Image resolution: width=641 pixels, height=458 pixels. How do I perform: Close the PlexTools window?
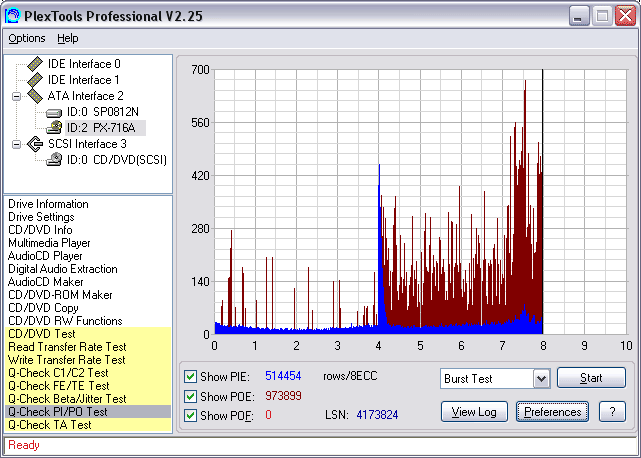625,16
